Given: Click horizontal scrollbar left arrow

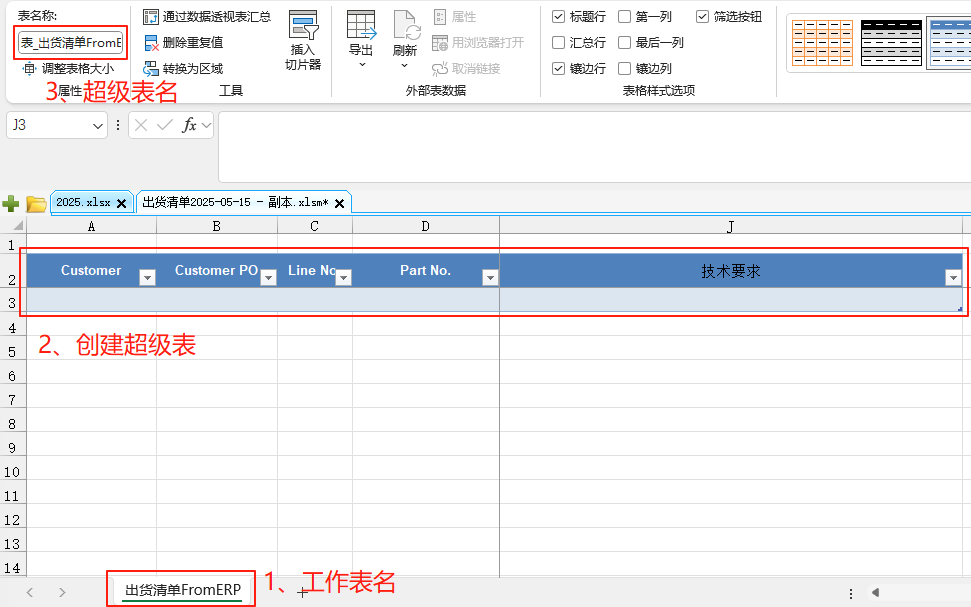Looking at the screenshot, I should click(x=875, y=593).
